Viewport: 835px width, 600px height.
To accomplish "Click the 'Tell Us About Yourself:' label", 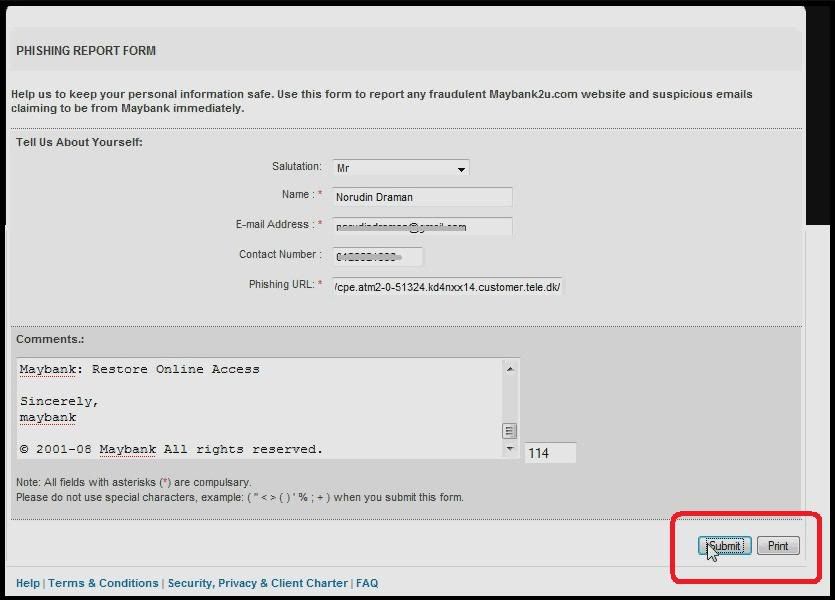I will (x=79, y=142).
